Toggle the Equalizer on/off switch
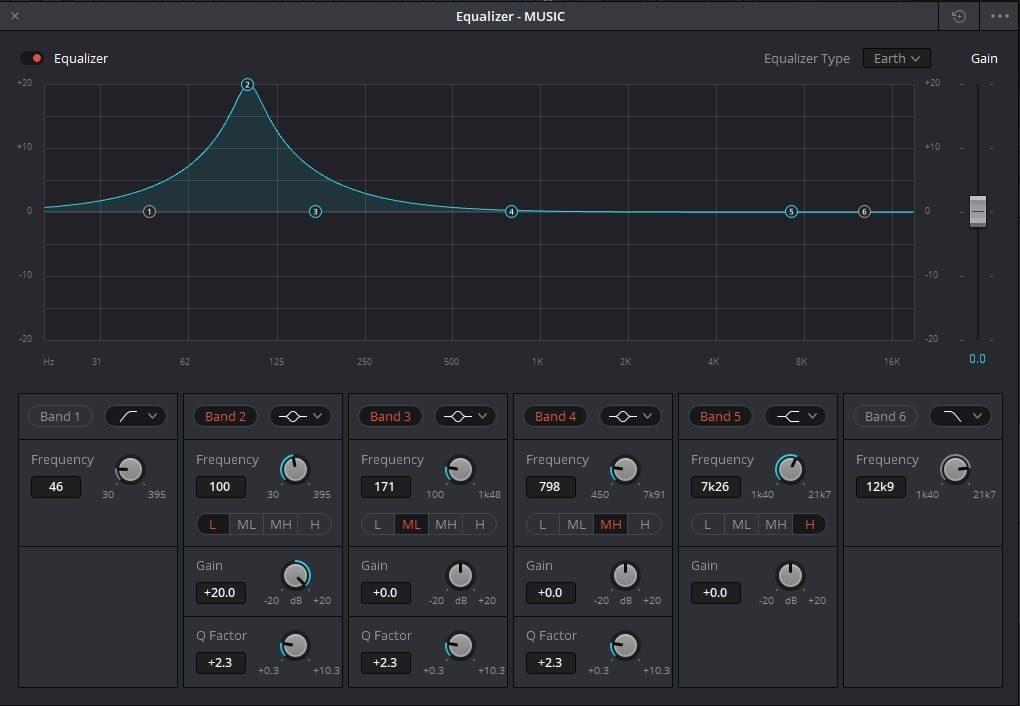The height and width of the screenshot is (706, 1020). [x=31, y=58]
